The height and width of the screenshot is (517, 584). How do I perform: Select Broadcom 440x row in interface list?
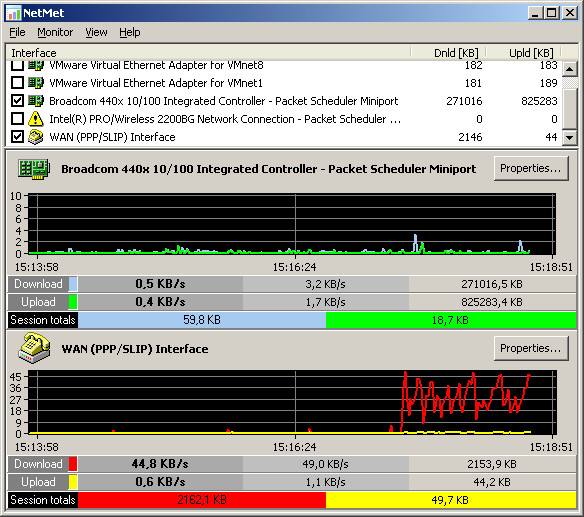coord(223,101)
